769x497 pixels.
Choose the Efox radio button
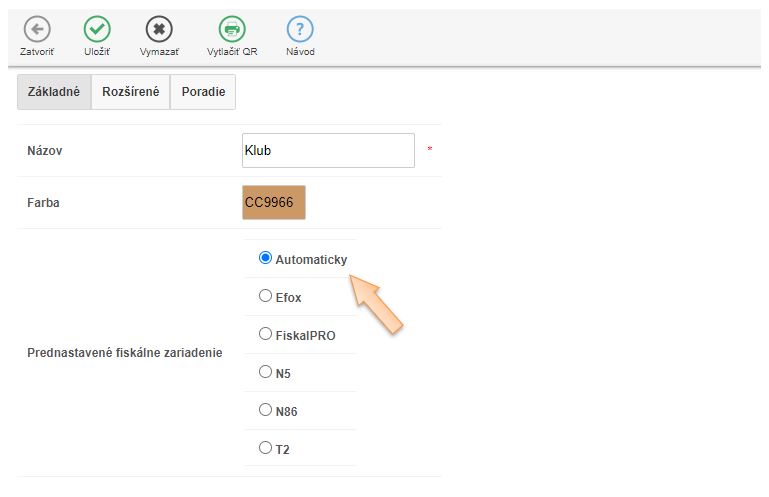pos(265,296)
